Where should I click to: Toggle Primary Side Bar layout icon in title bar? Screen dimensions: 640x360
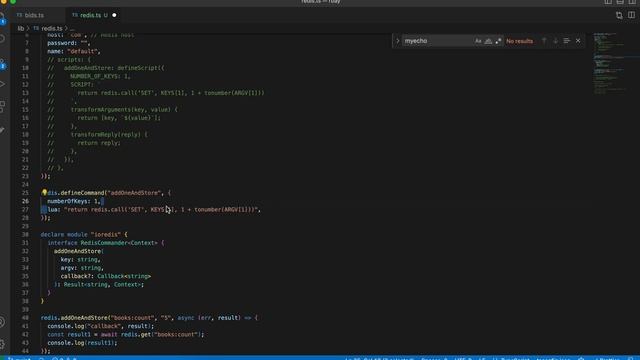coord(608,2)
